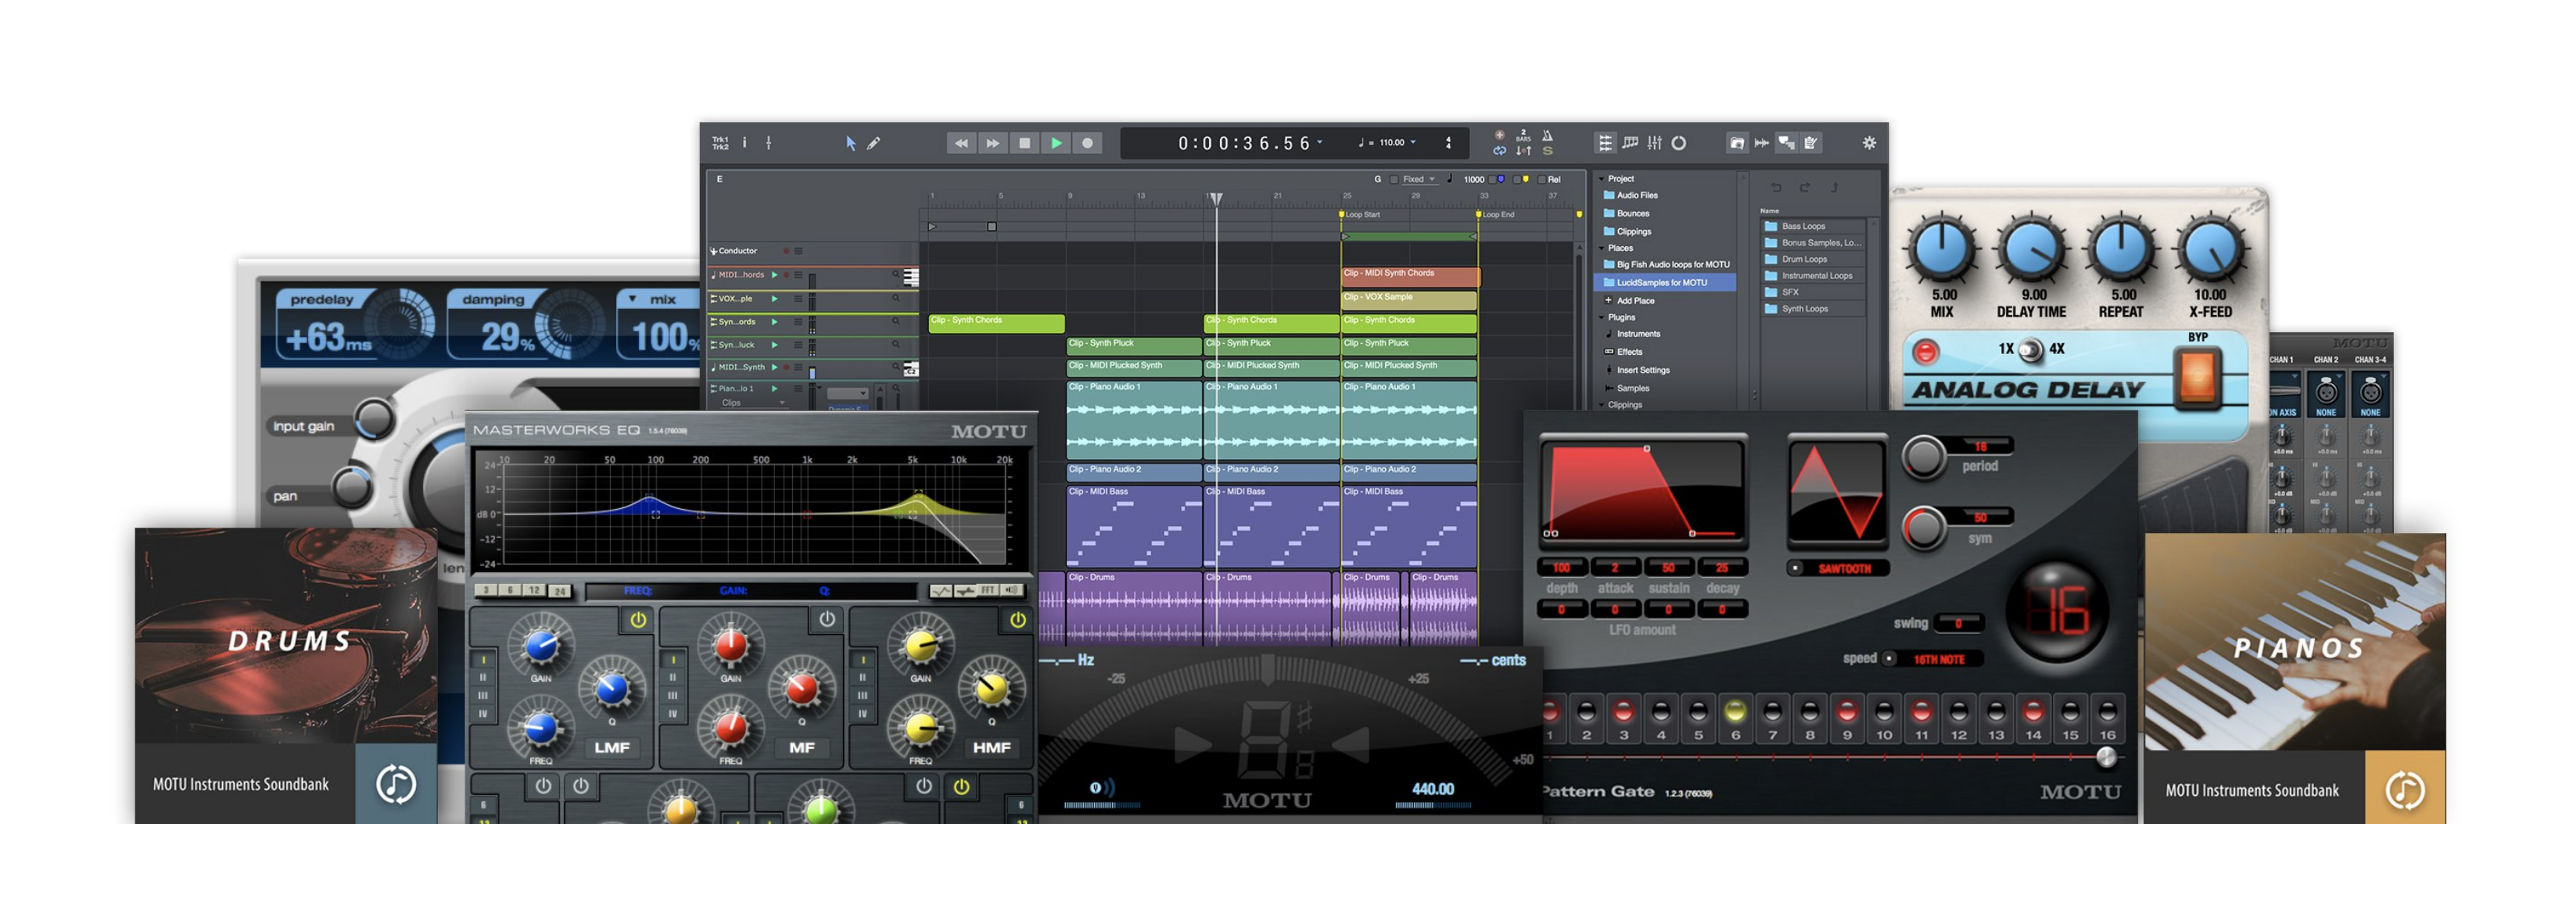Open the Drum Loops folder

pyautogui.click(x=1803, y=259)
